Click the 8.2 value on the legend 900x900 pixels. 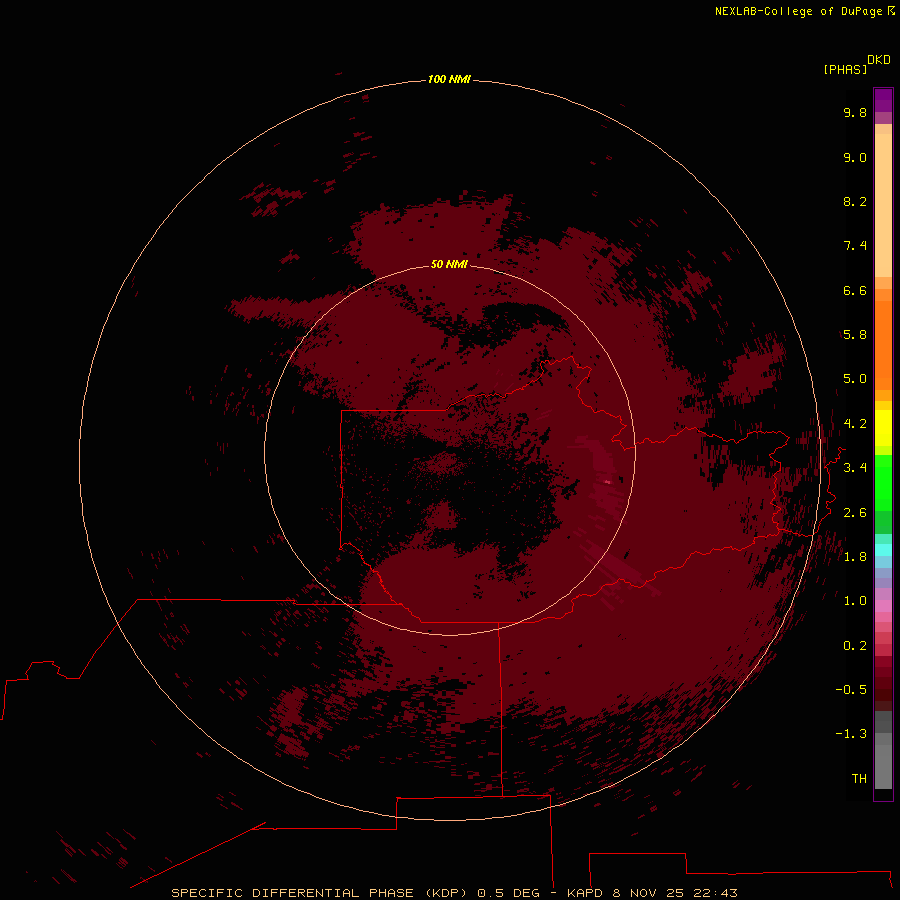(x=855, y=201)
